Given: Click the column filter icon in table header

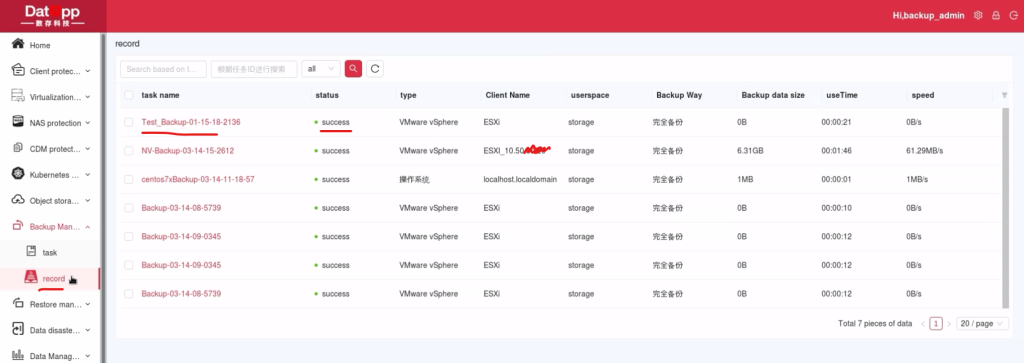Looking at the screenshot, I should [1004, 95].
